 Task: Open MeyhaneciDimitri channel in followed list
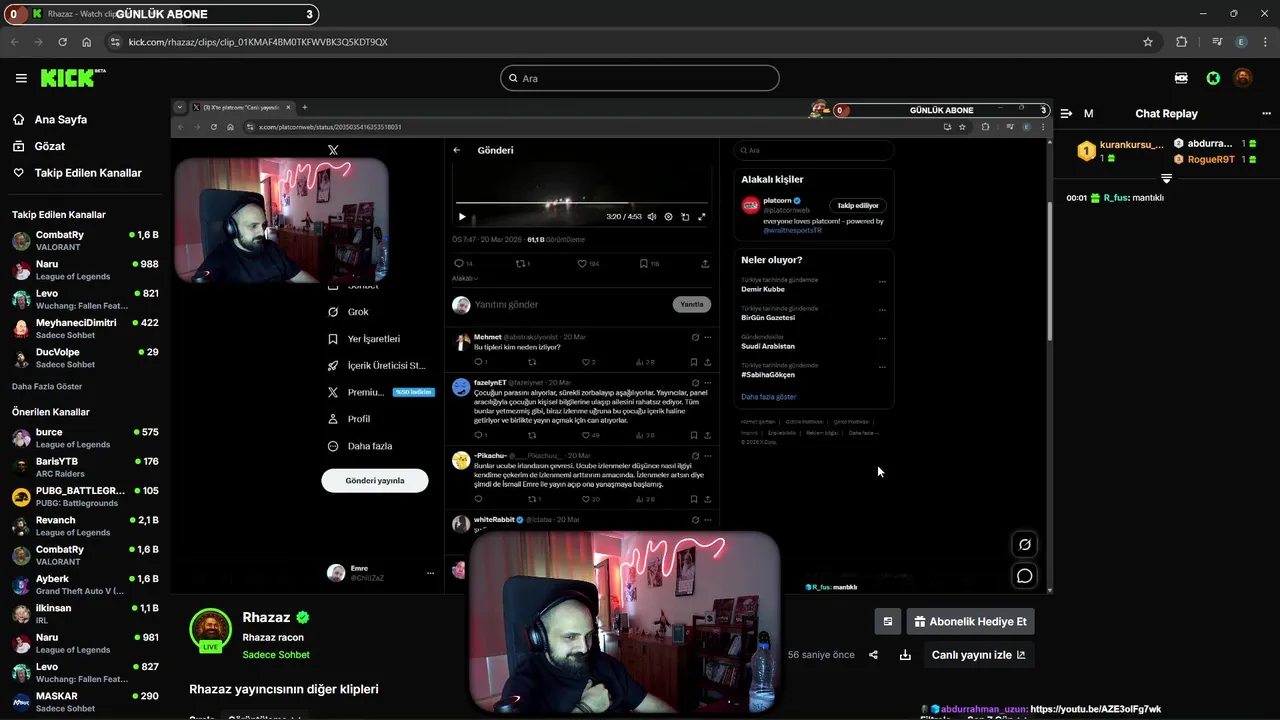tap(85, 328)
